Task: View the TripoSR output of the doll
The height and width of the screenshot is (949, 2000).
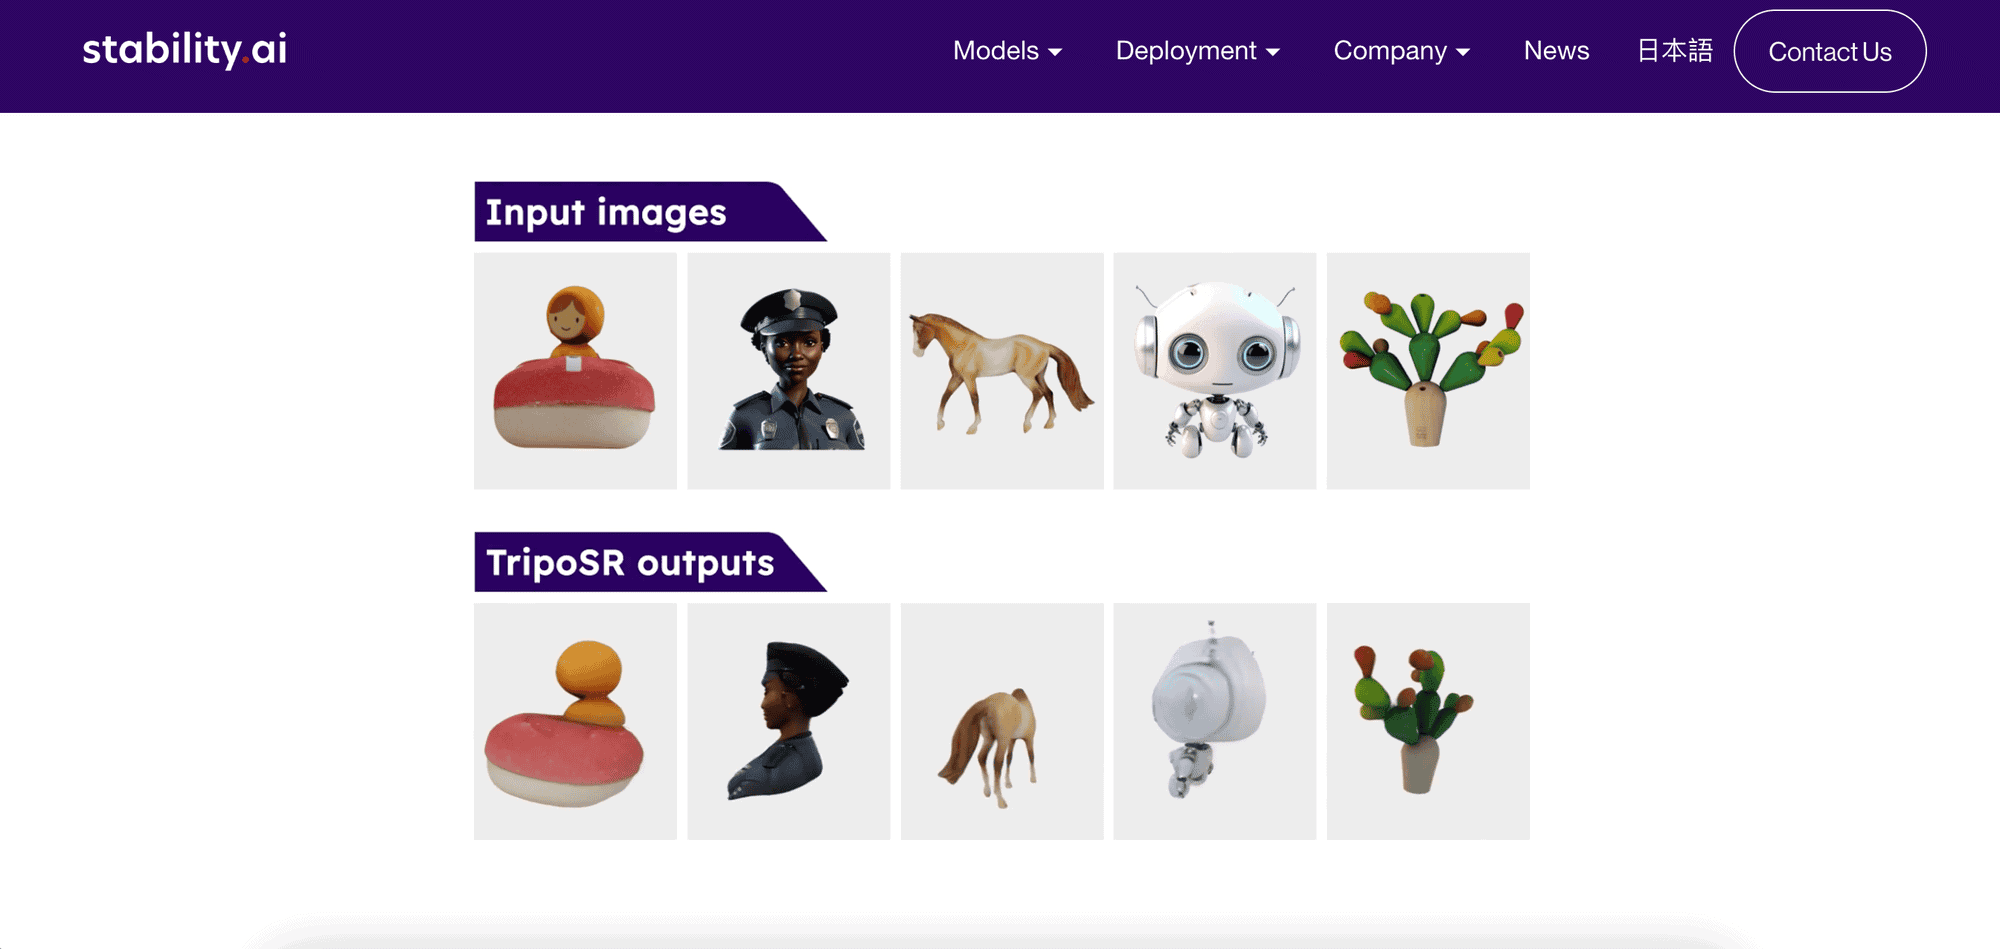Action: click(x=575, y=721)
